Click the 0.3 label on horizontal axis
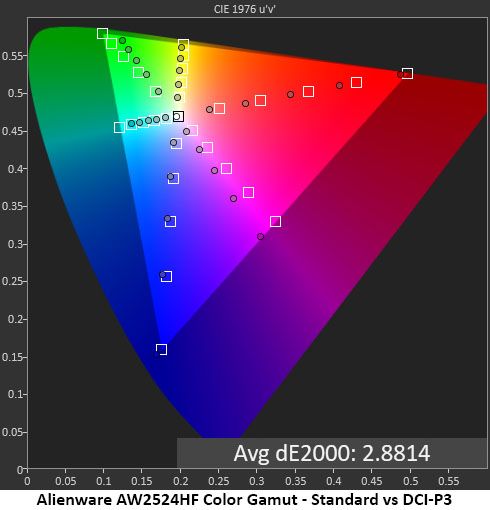This screenshot has height=510, width=490. 257,481
